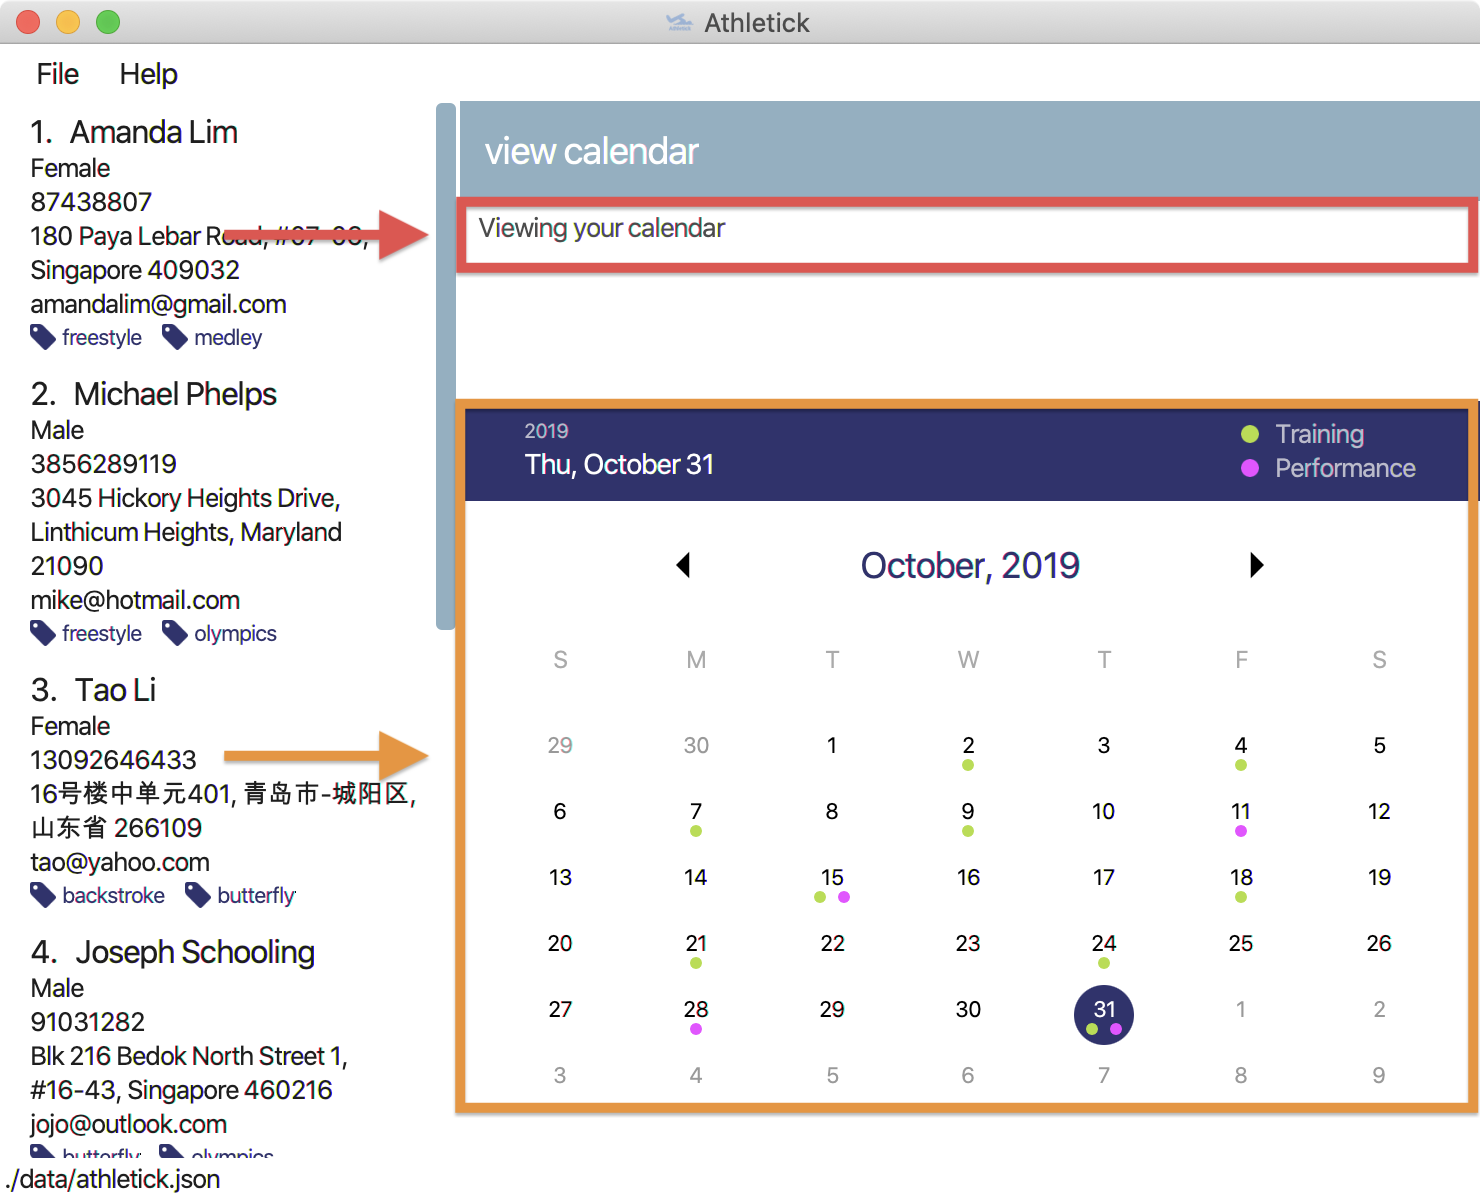
Task: Click phone number 87438807
Action: 91,202
